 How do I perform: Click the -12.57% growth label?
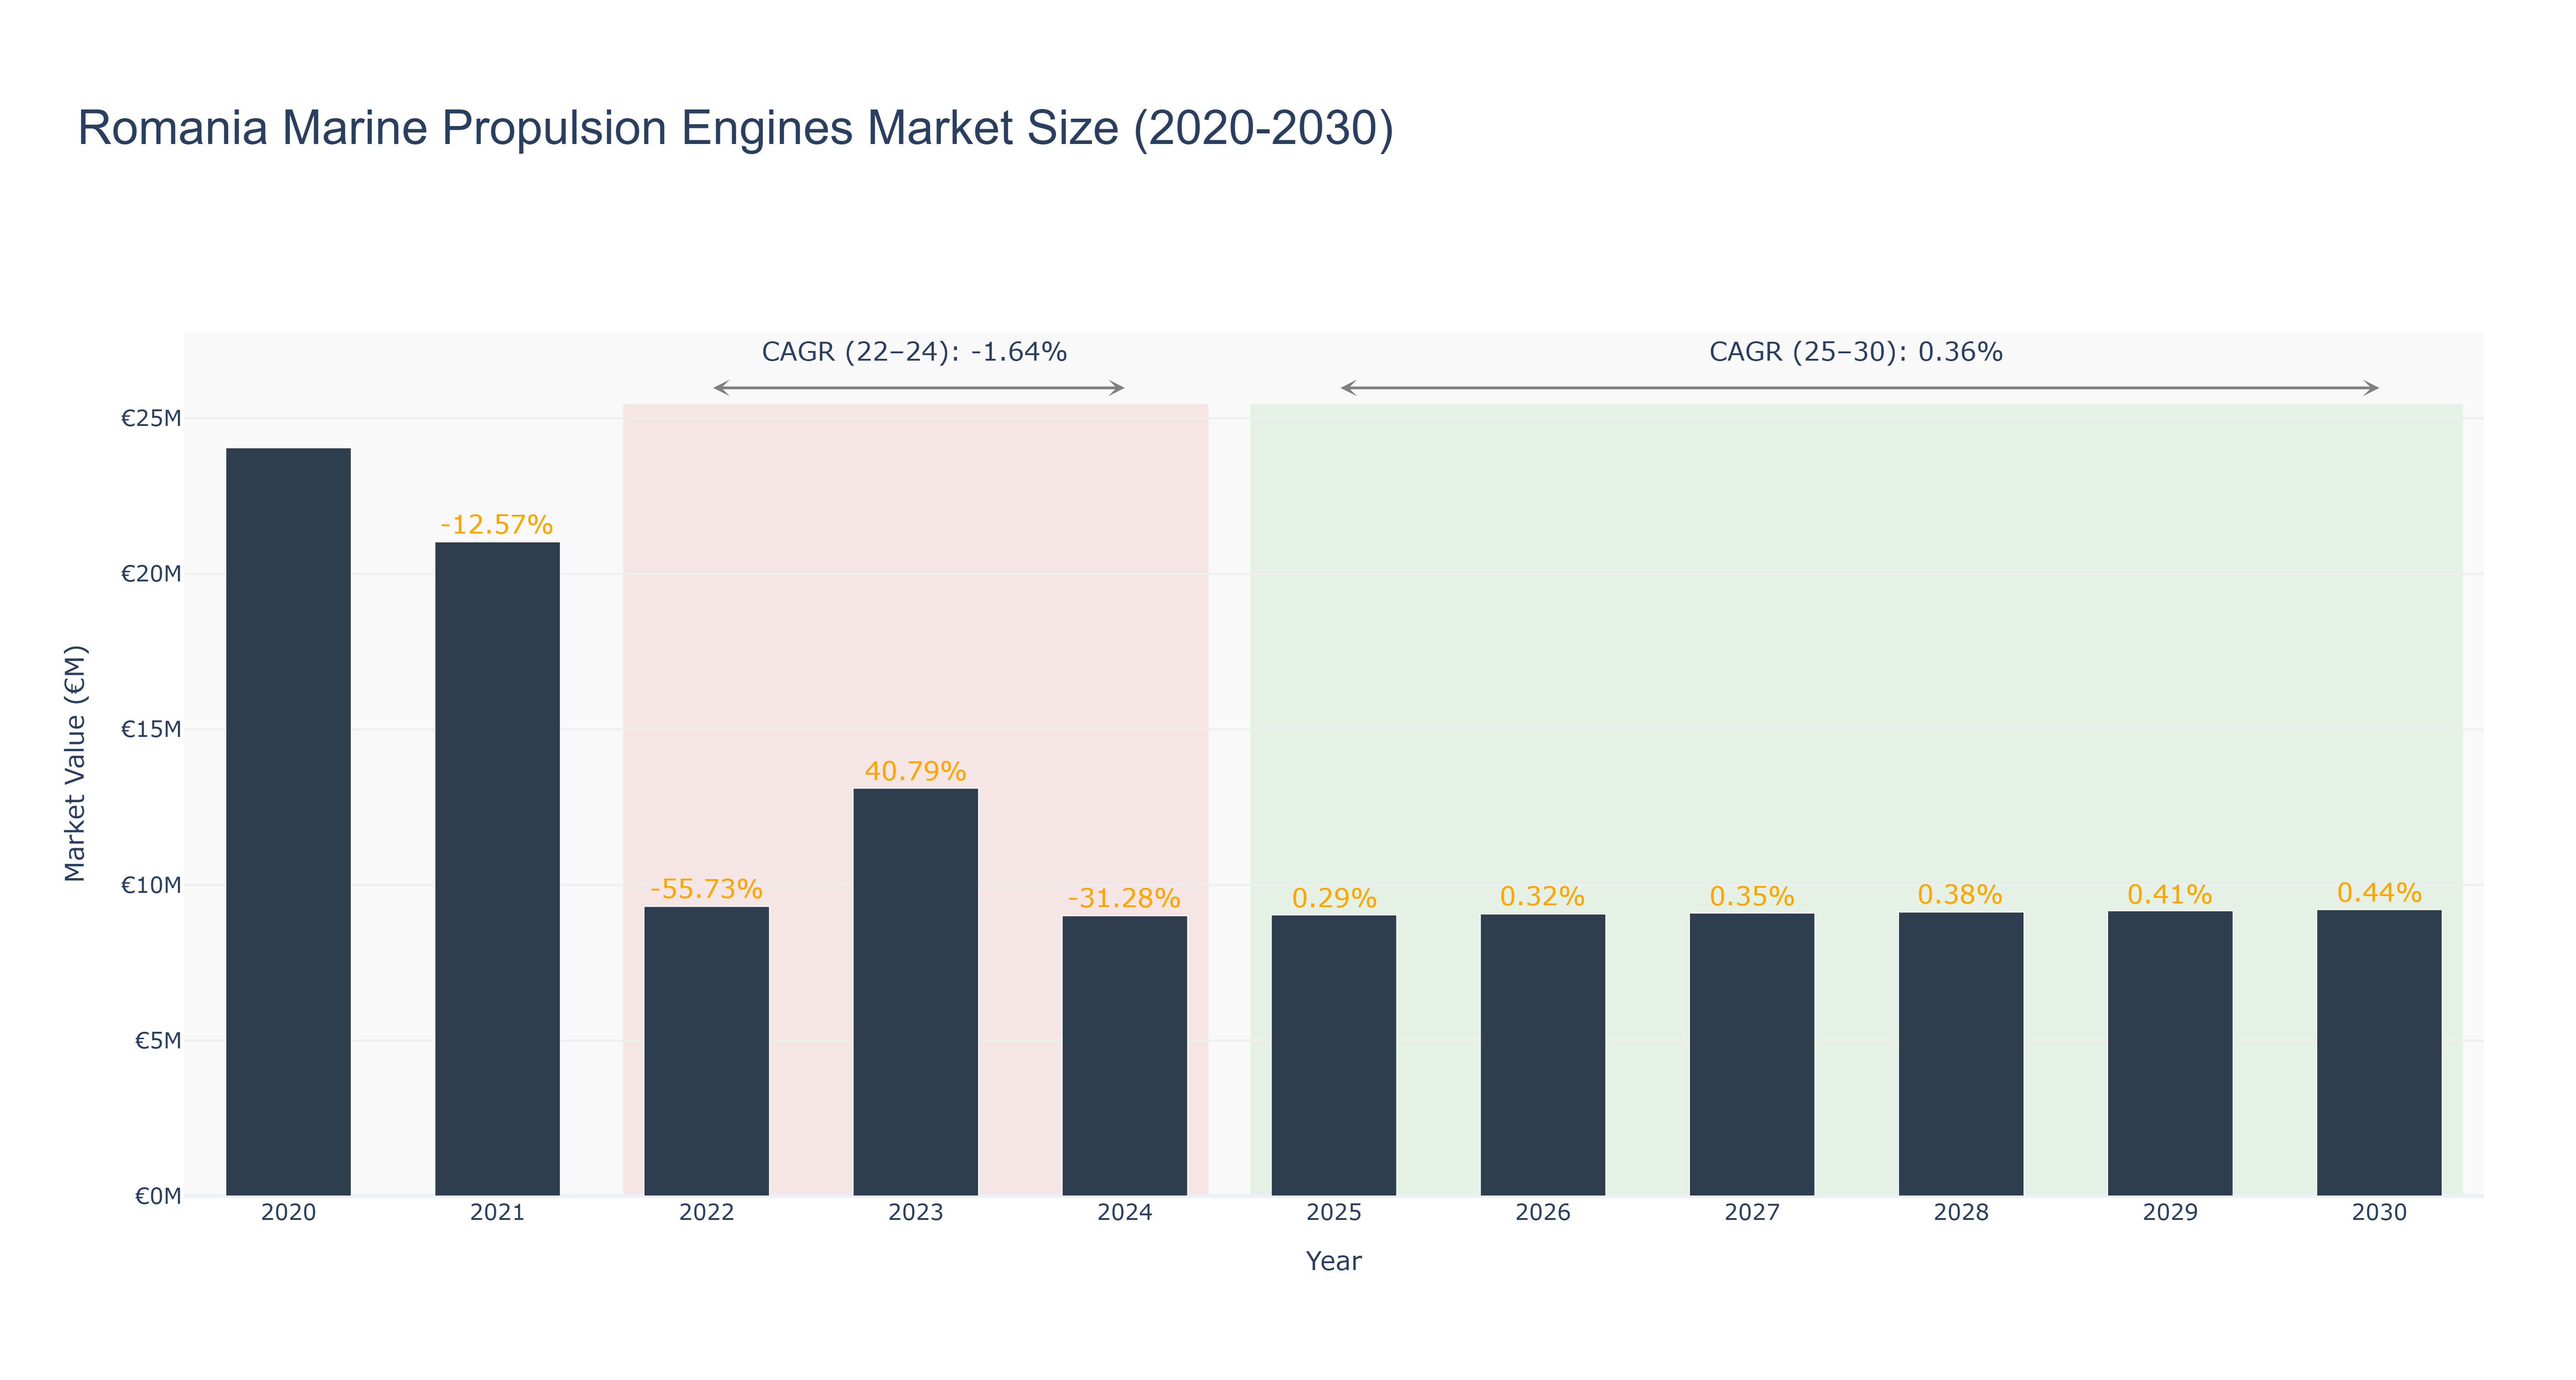click(497, 524)
